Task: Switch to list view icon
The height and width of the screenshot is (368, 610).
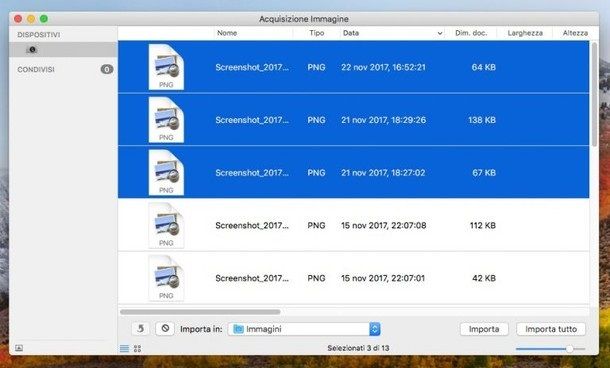Action: click(124, 349)
